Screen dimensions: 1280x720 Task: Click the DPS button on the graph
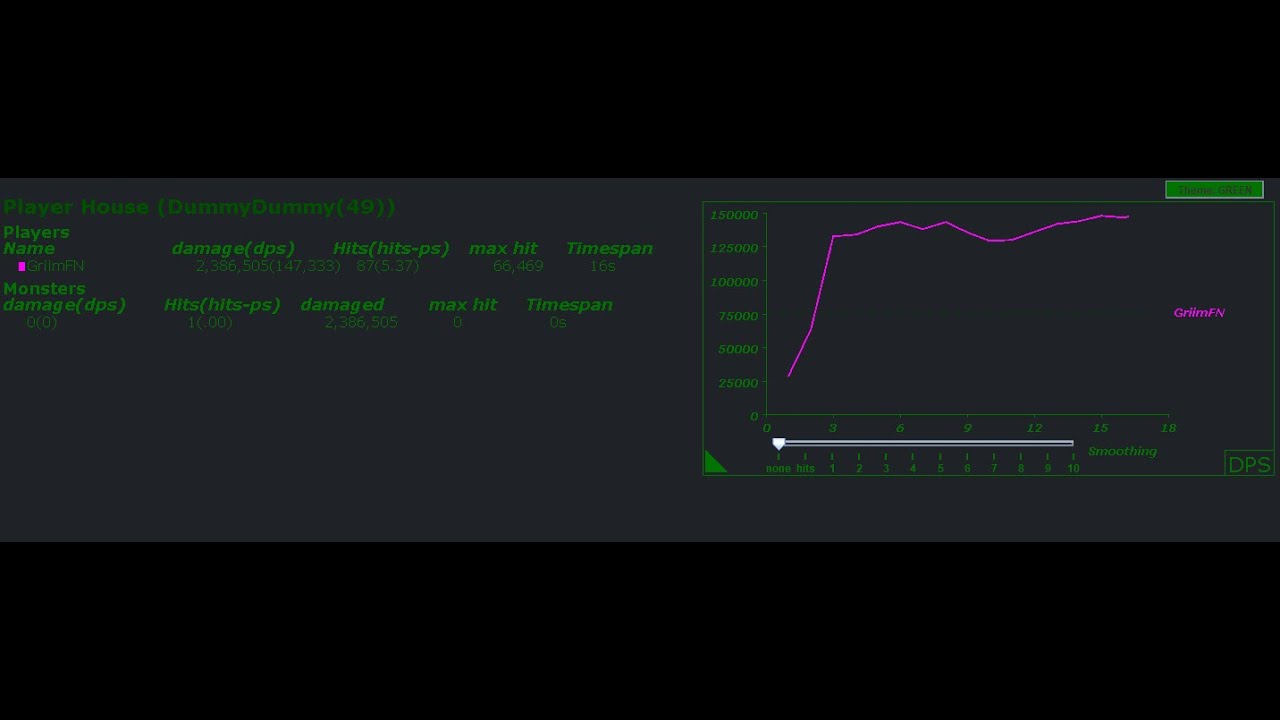(1249, 464)
